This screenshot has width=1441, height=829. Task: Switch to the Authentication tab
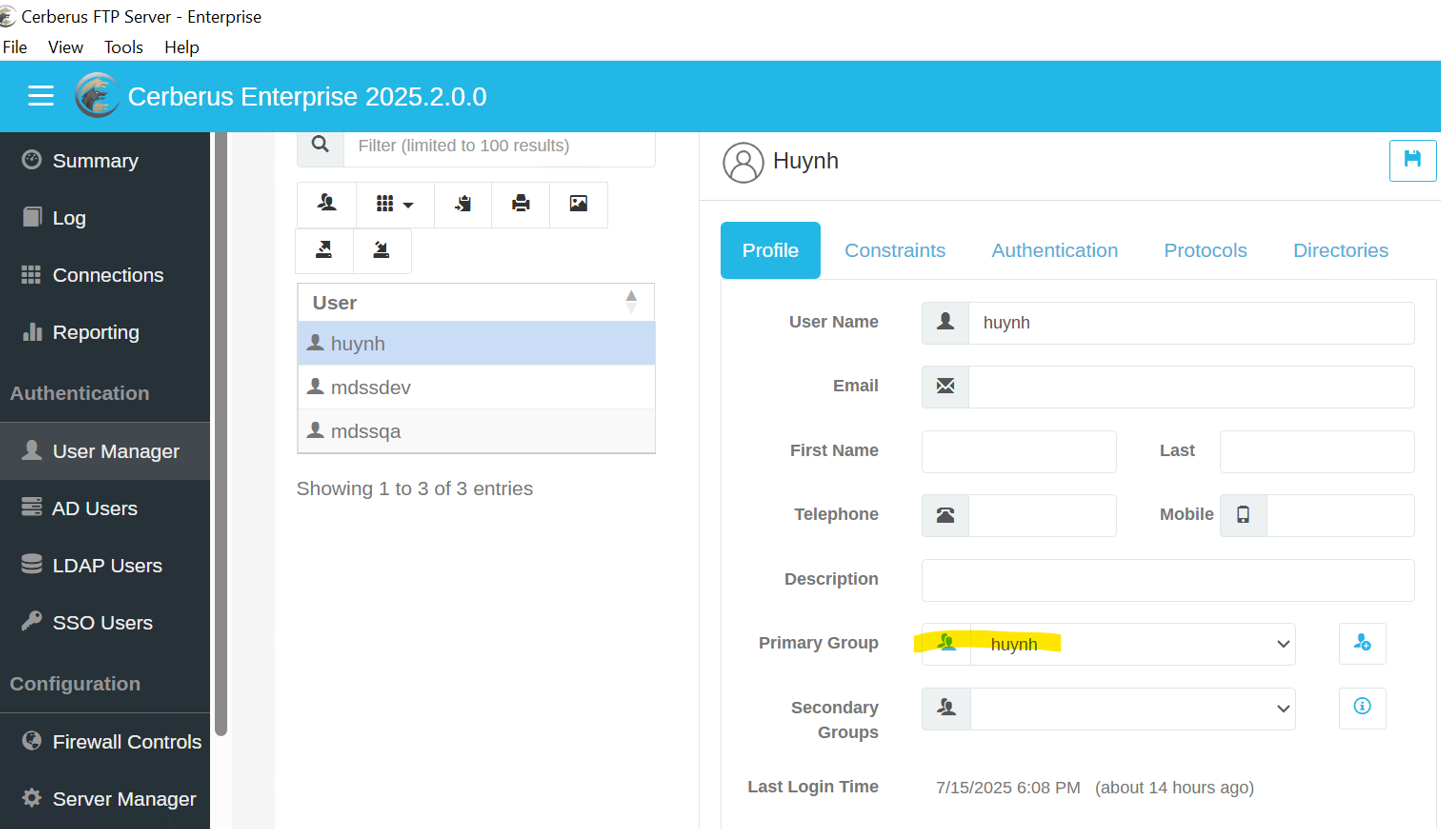click(1055, 250)
